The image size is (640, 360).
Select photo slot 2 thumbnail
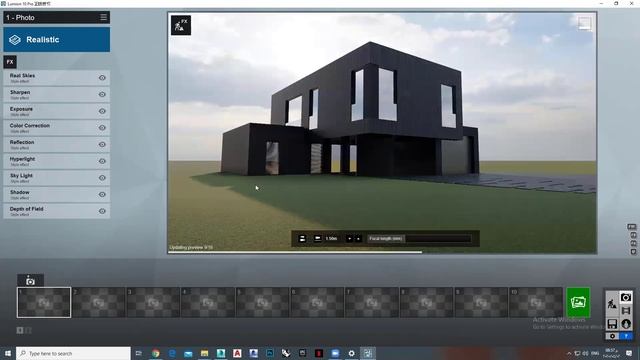tap(98, 302)
